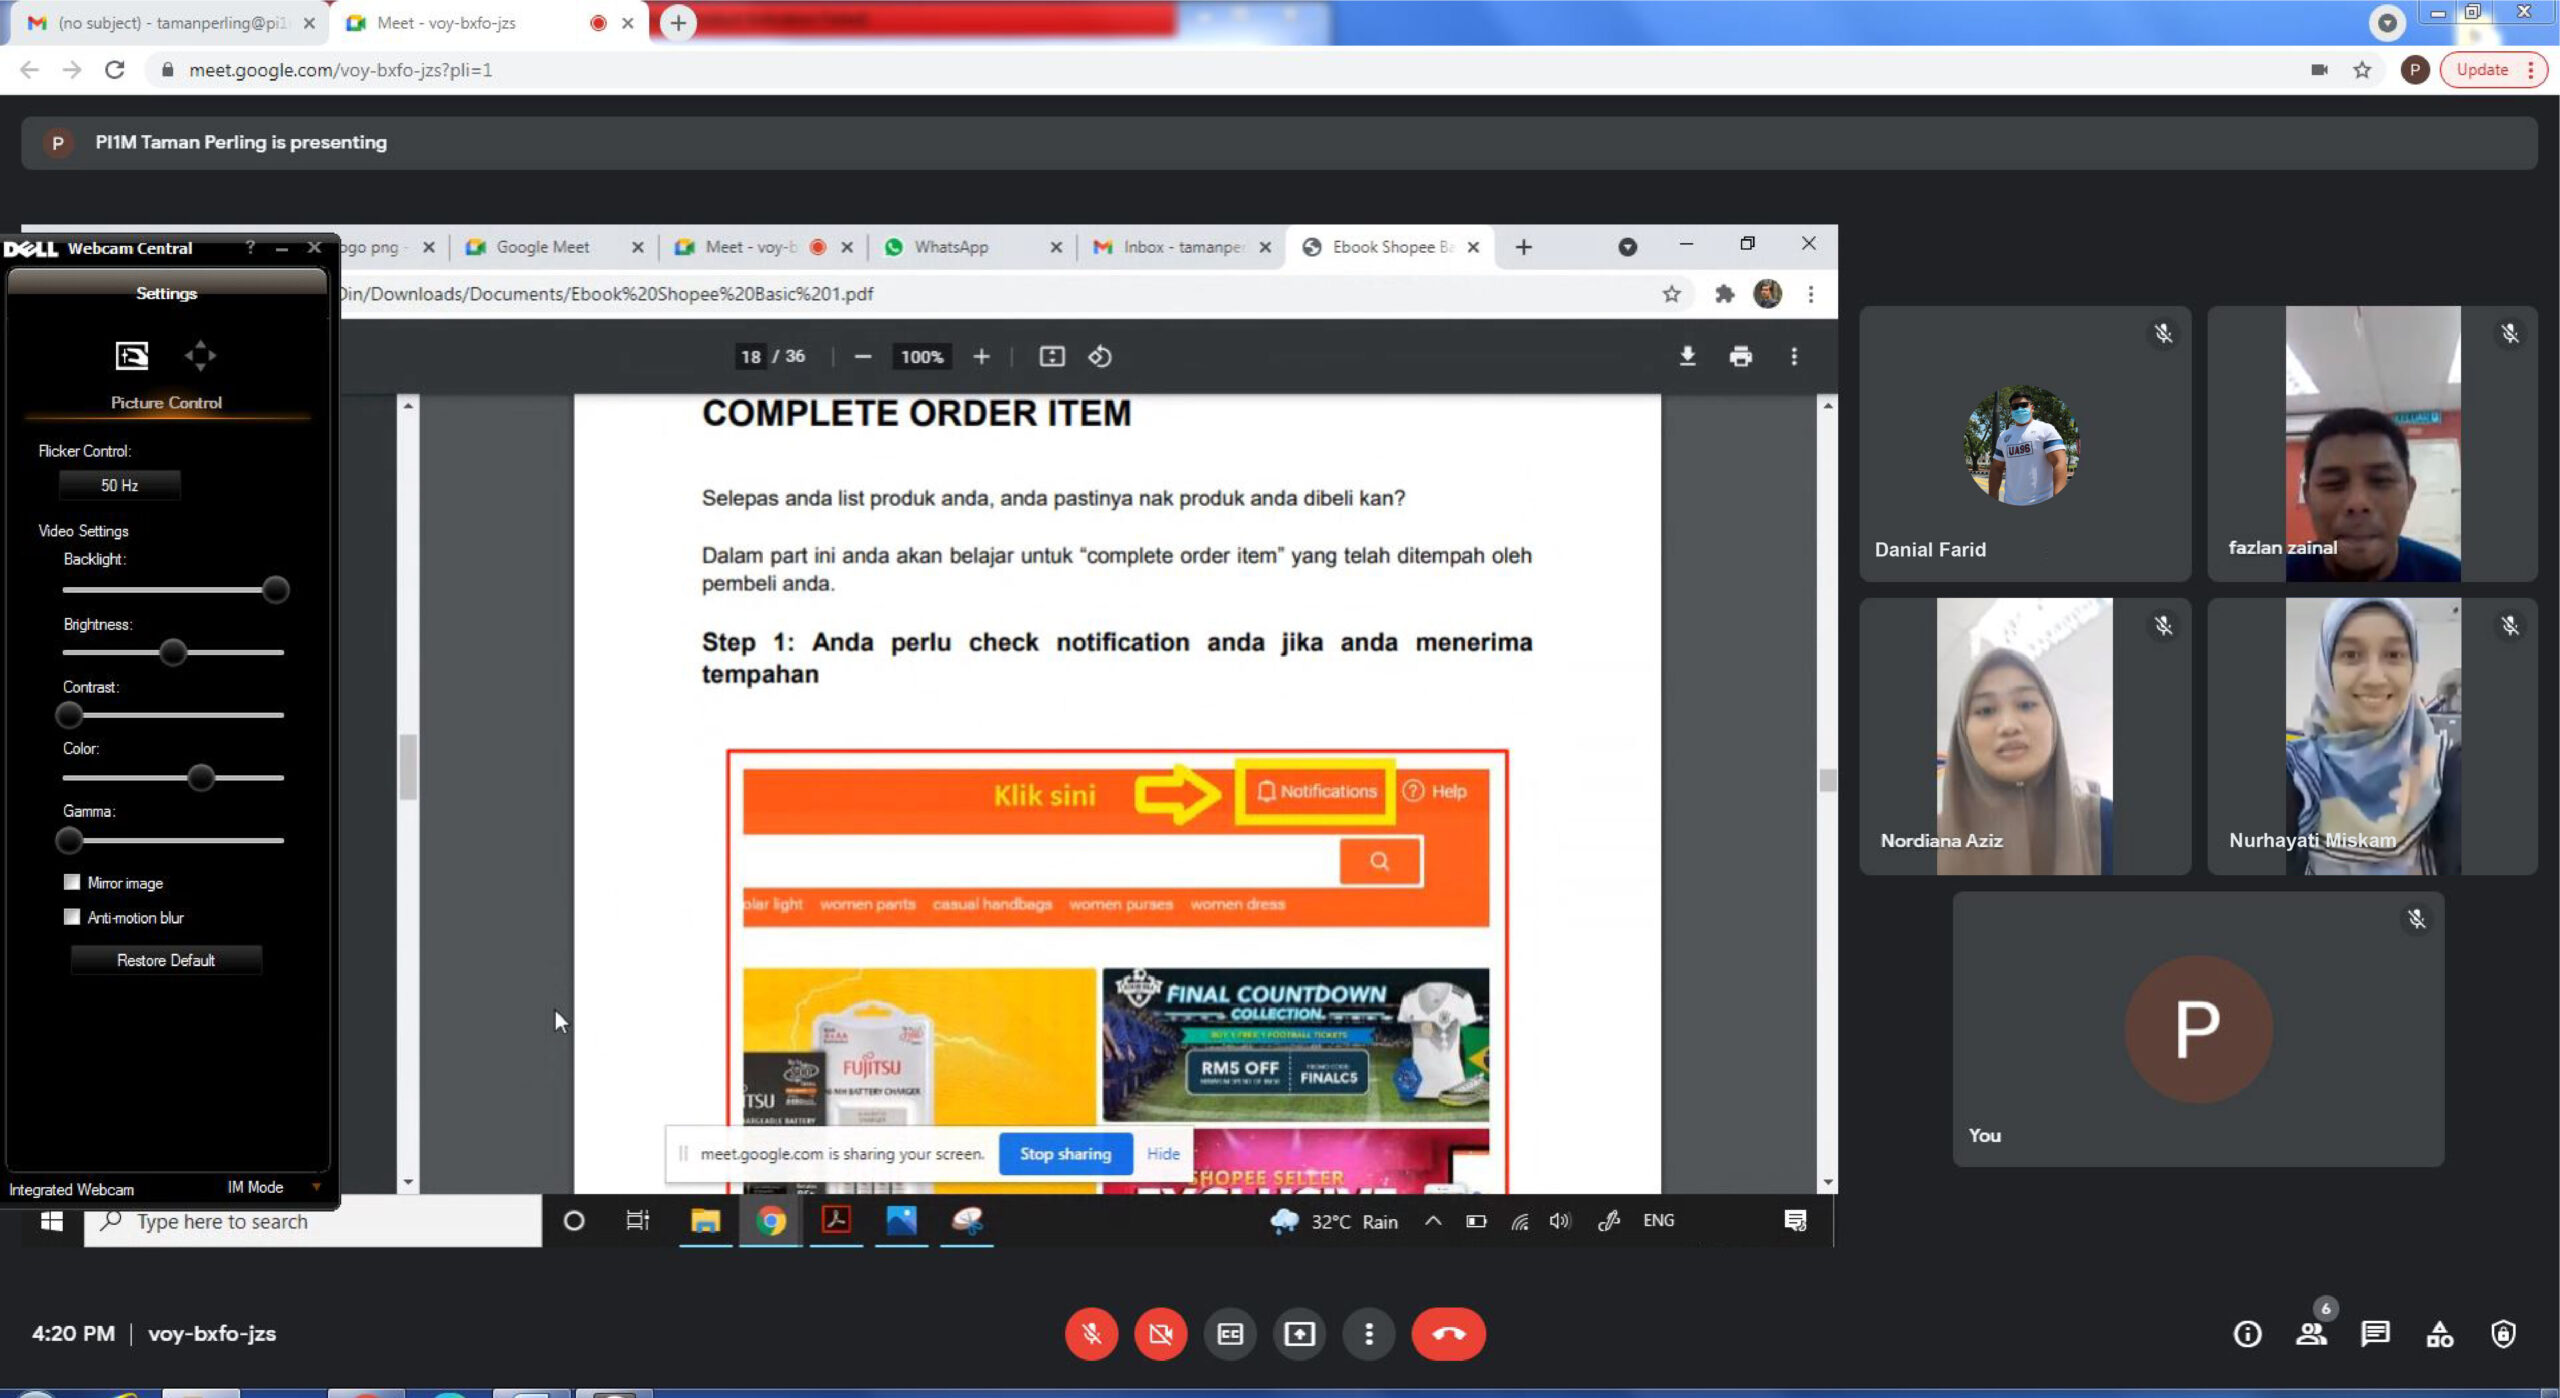Screen dimensions: 2560x1398
Task: Click the present now icon
Action: tap(1299, 1333)
